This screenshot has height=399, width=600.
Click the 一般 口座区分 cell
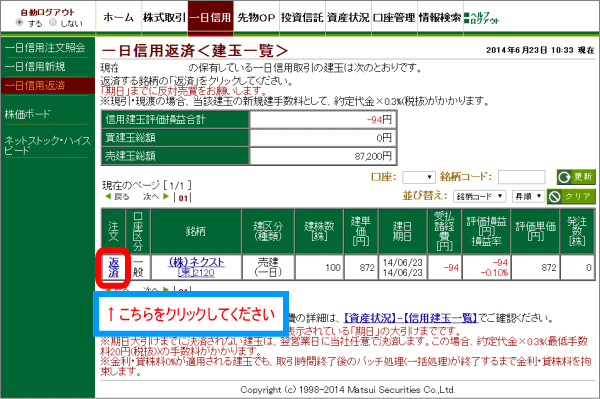(x=138, y=267)
